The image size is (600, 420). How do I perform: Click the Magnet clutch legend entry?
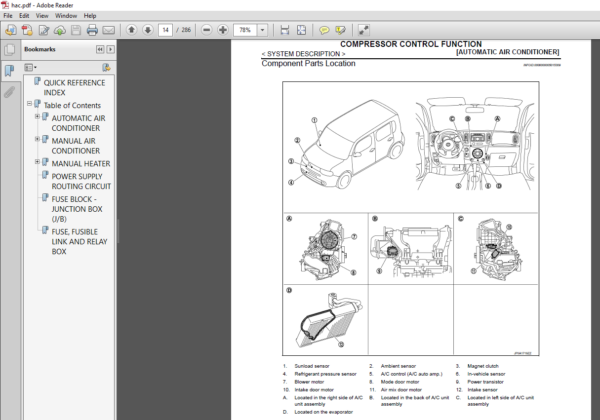(x=483, y=366)
